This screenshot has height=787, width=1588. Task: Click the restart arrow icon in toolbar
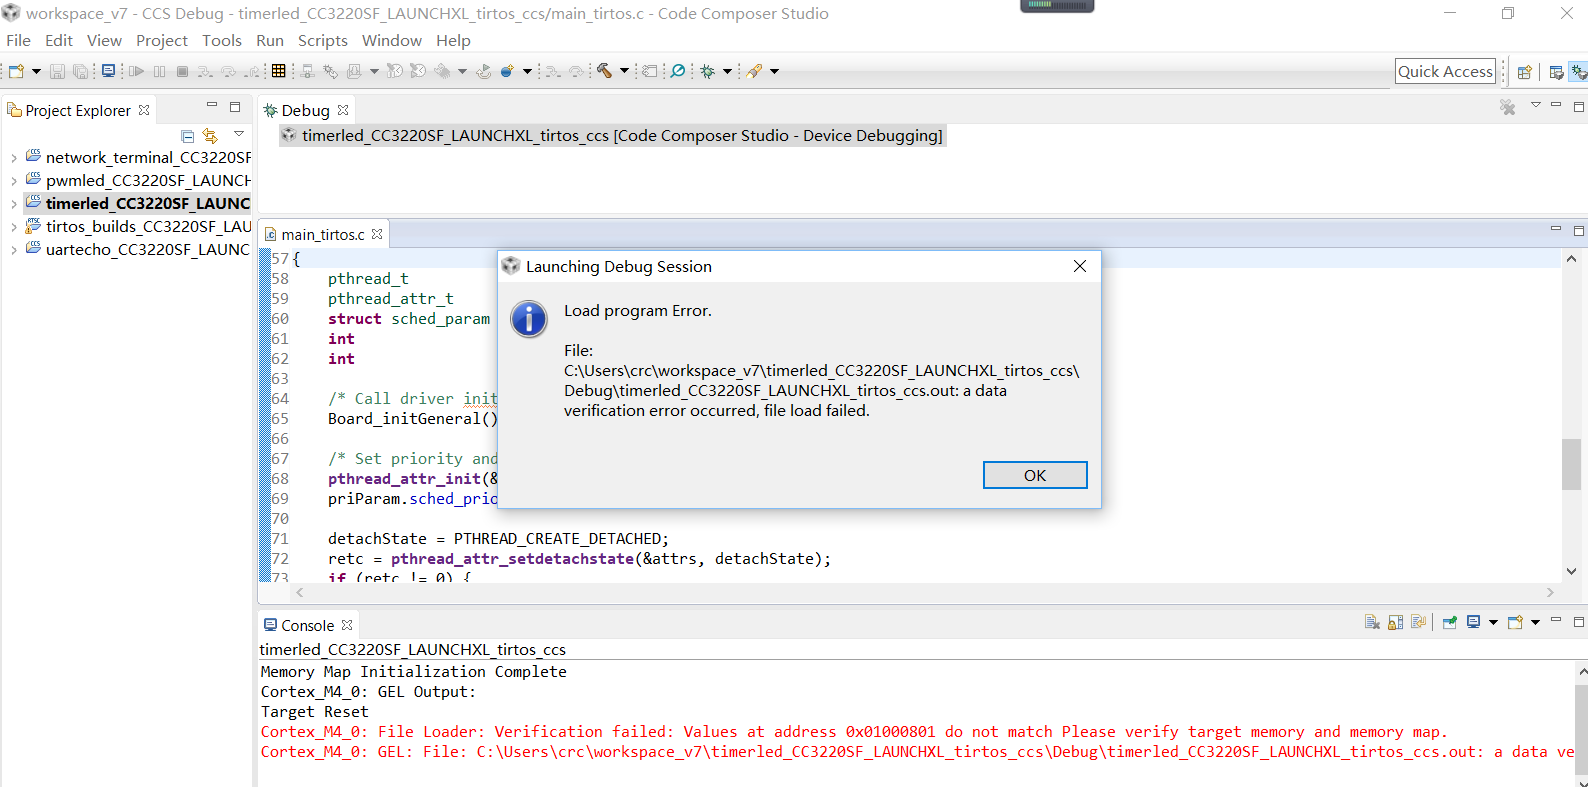pos(484,71)
